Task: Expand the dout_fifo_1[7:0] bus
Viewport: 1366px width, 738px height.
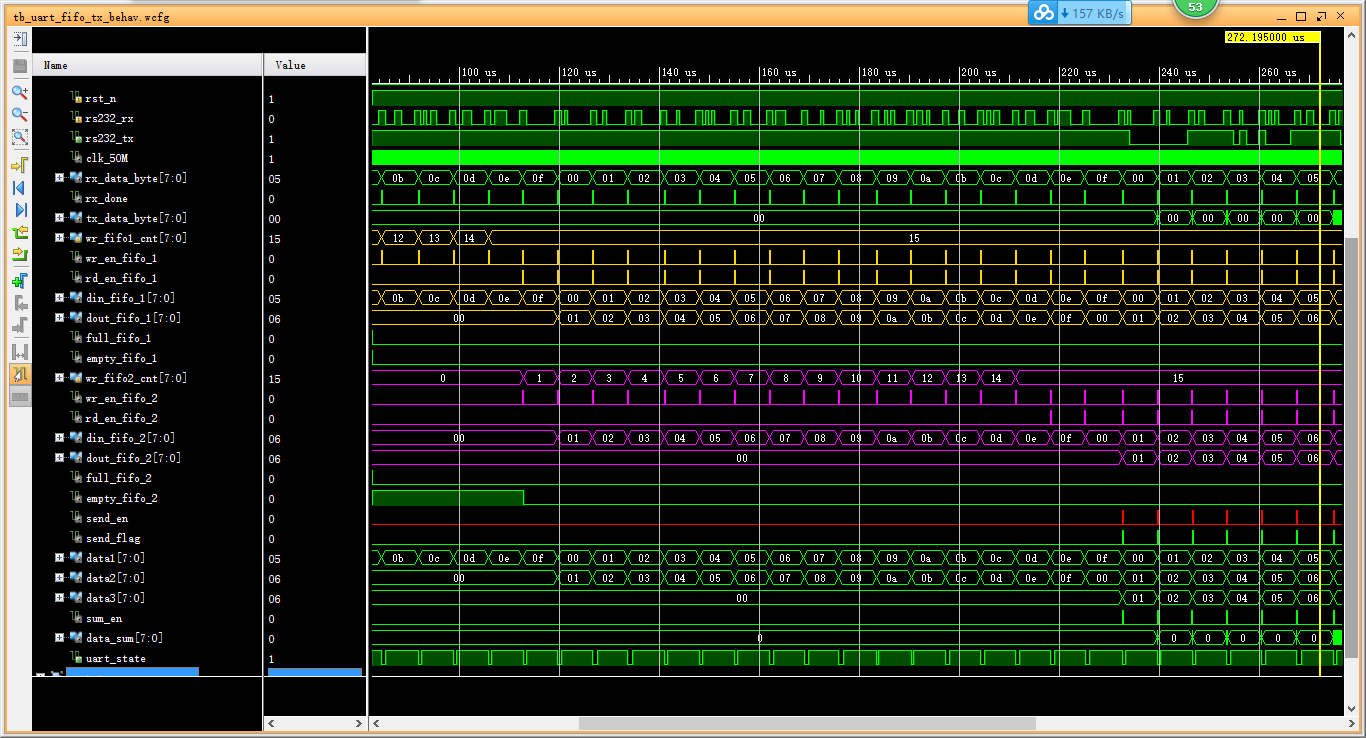Action: click(59, 318)
